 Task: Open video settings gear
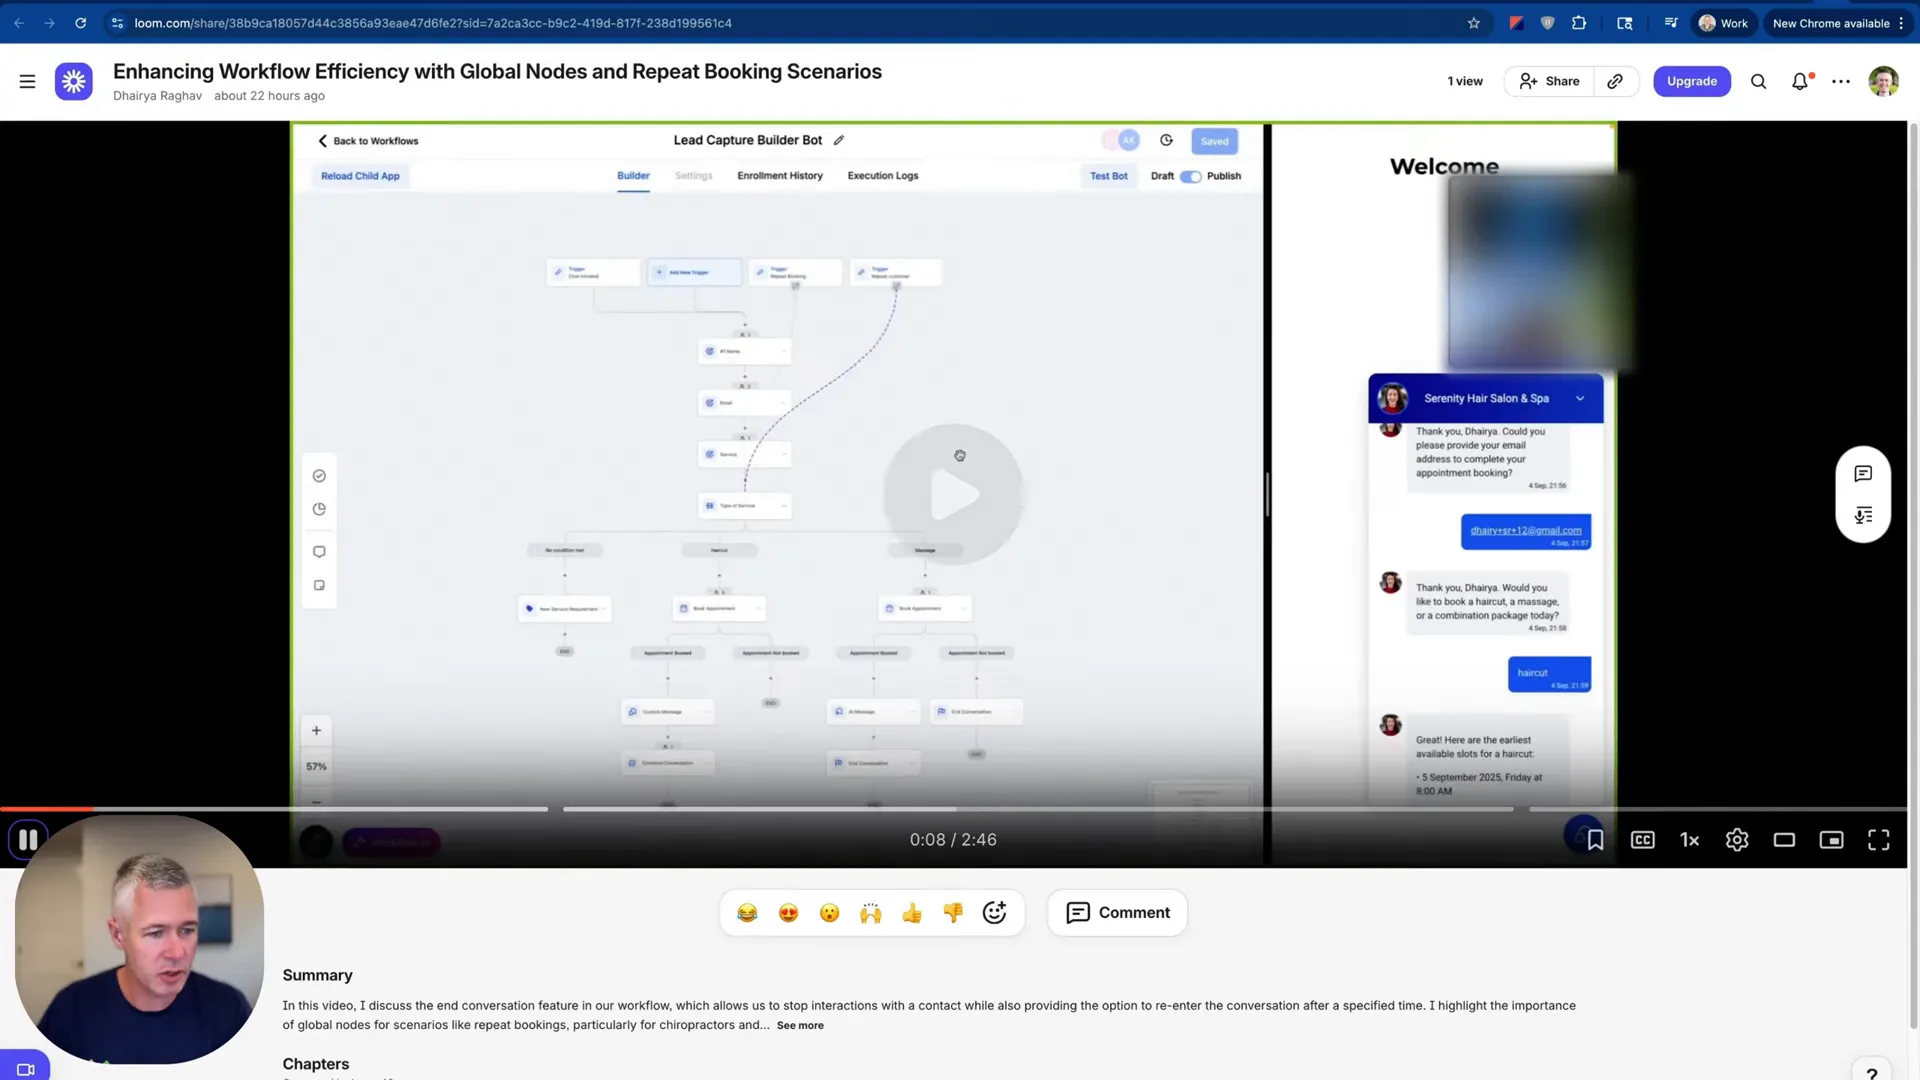(x=1737, y=840)
